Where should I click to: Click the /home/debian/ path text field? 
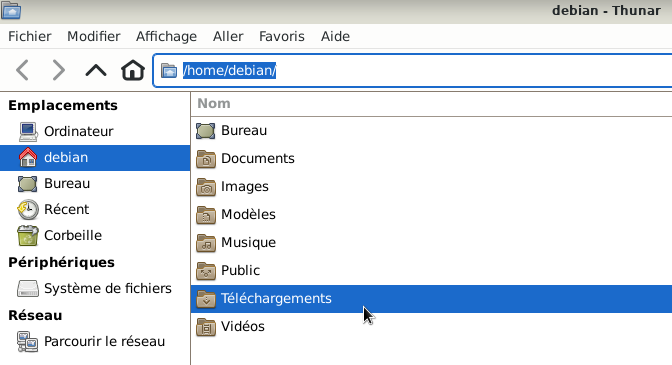click(412, 71)
